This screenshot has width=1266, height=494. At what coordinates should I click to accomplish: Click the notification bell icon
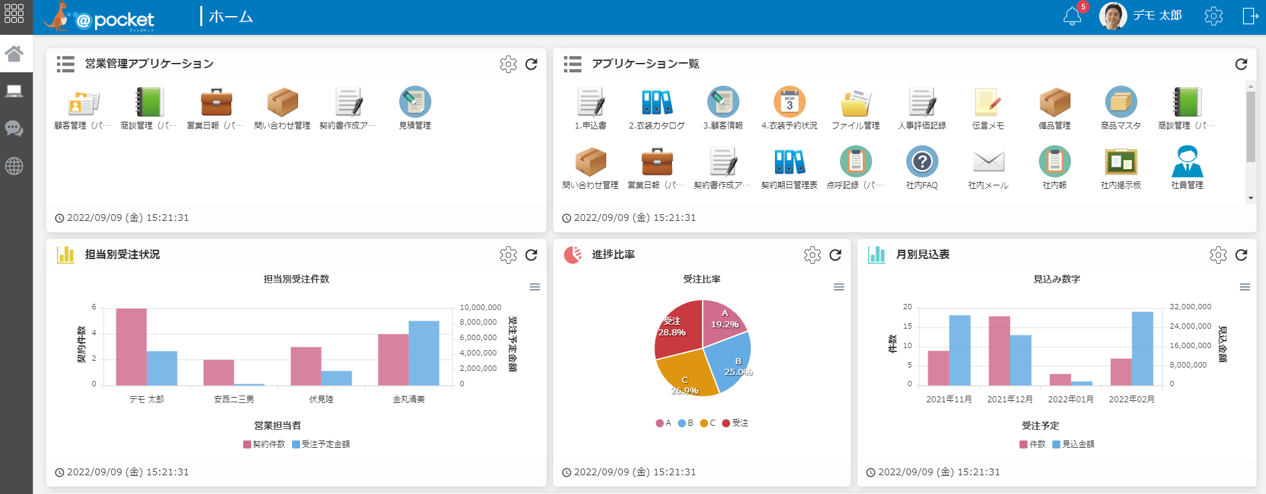pos(1072,16)
